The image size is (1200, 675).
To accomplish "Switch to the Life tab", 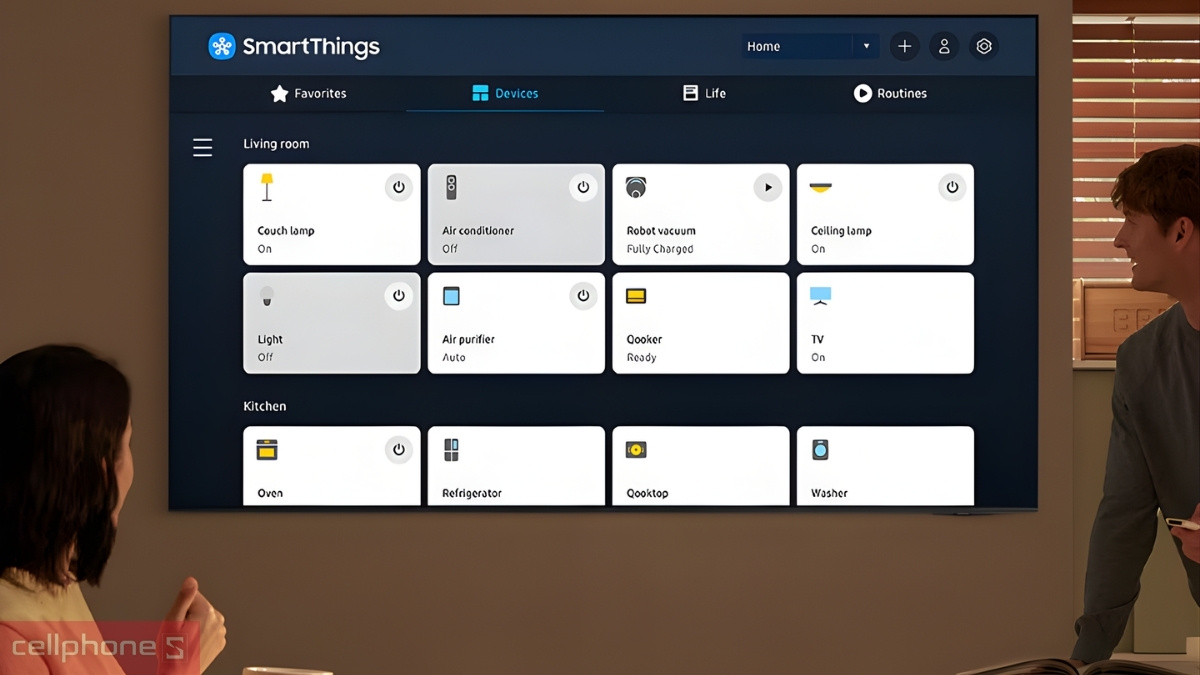I will pyautogui.click(x=705, y=93).
